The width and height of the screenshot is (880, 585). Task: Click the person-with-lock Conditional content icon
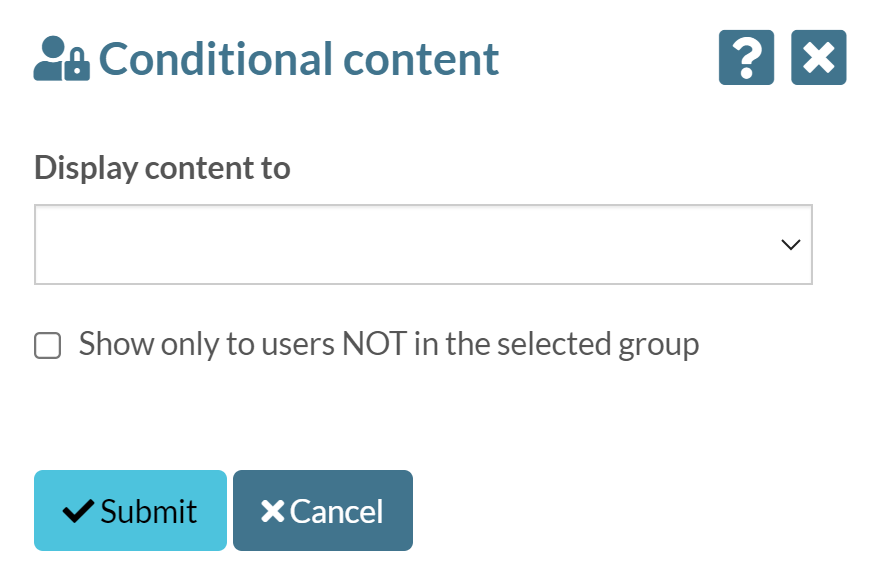60,58
